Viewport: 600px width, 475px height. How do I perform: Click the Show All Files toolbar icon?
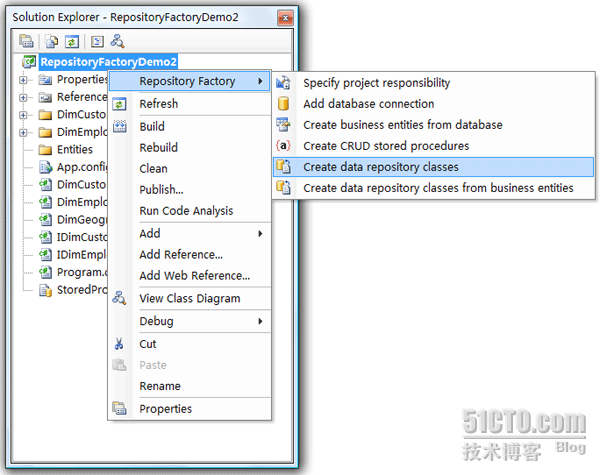[51, 41]
